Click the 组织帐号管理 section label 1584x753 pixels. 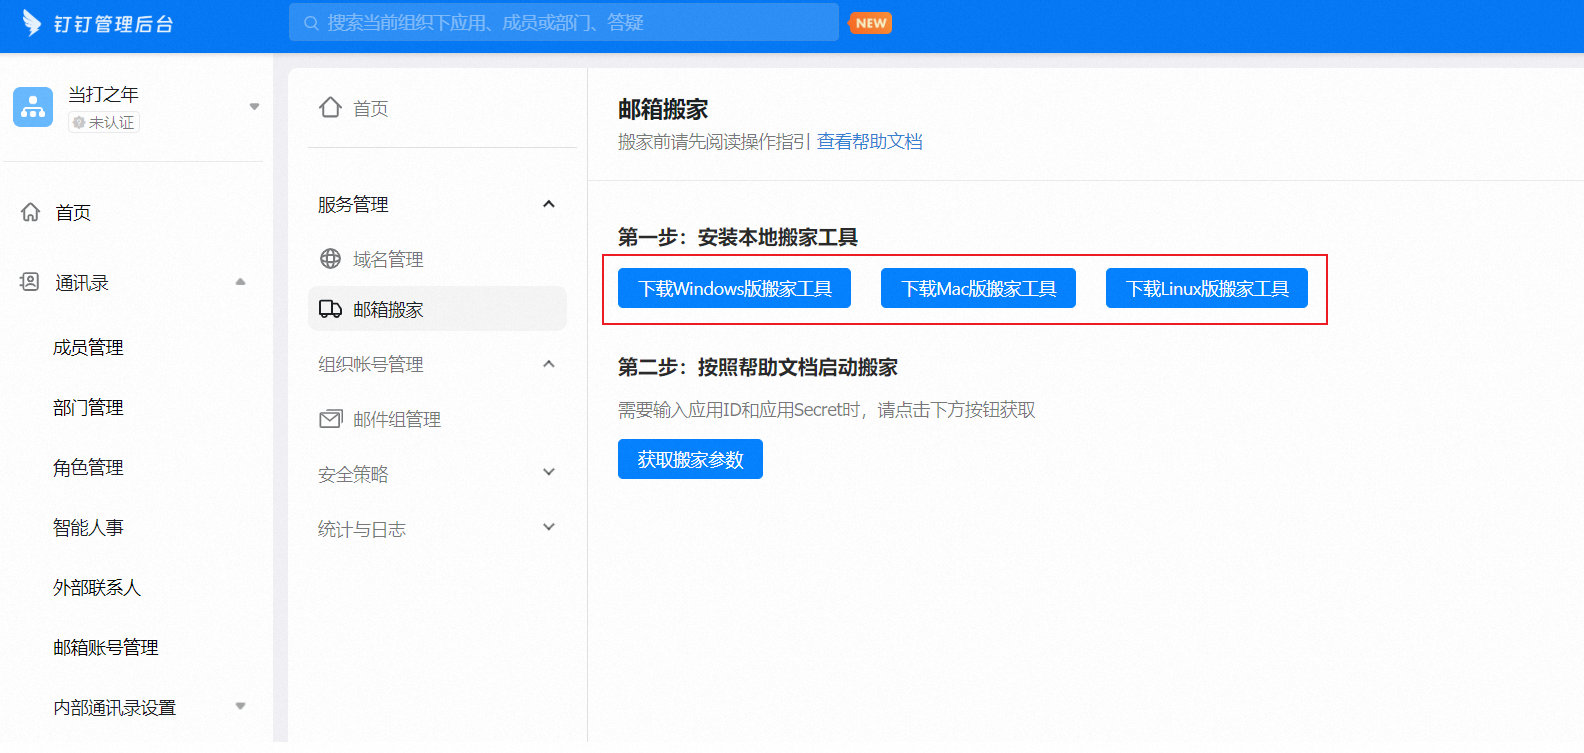pyautogui.click(x=371, y=364)
